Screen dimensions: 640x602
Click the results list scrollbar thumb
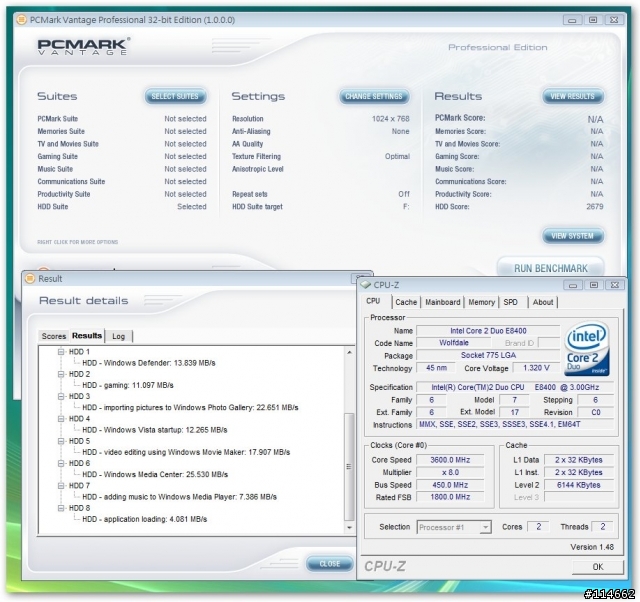click(349, 466)
